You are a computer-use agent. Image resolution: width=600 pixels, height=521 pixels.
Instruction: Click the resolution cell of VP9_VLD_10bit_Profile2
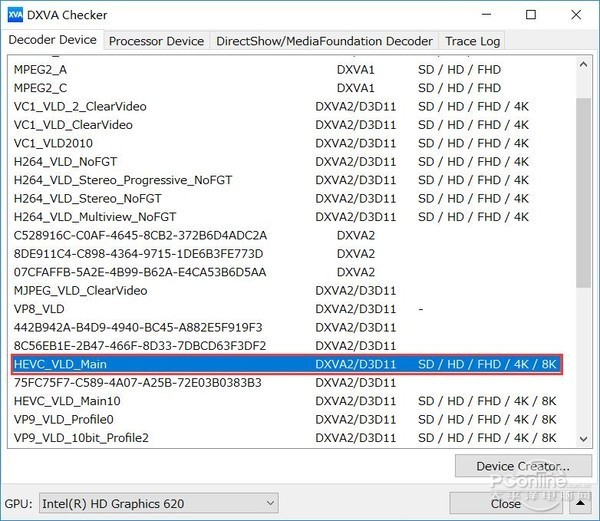pyautogui.click(x=487, y=438)
